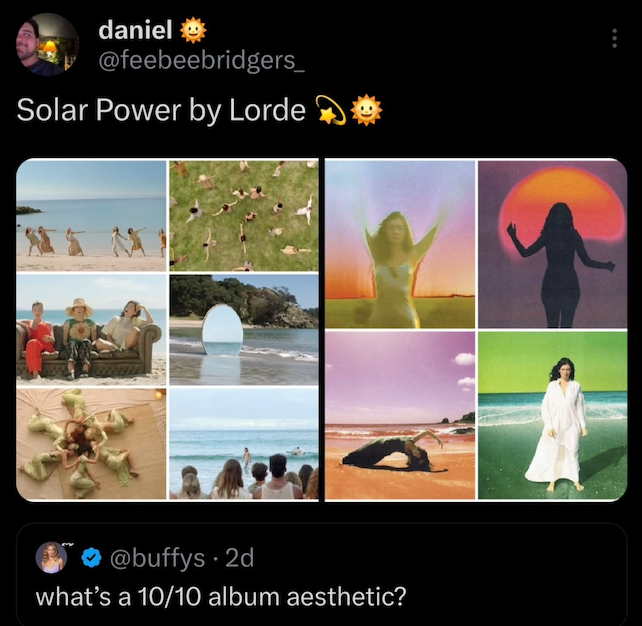642x626 pixels.
Task: Click the dizzy star emoji after Lorde
Action: click(332, 110)
